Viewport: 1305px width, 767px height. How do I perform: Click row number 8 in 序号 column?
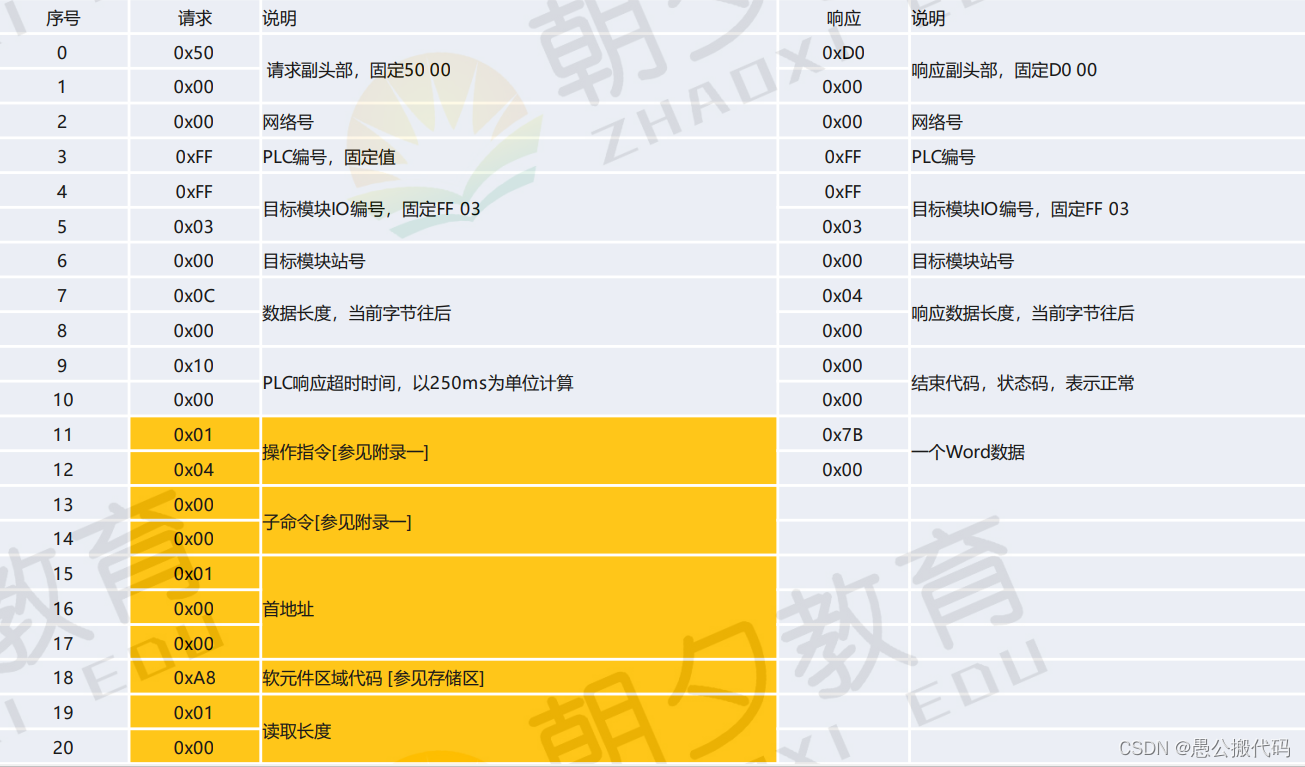[63, 331]
